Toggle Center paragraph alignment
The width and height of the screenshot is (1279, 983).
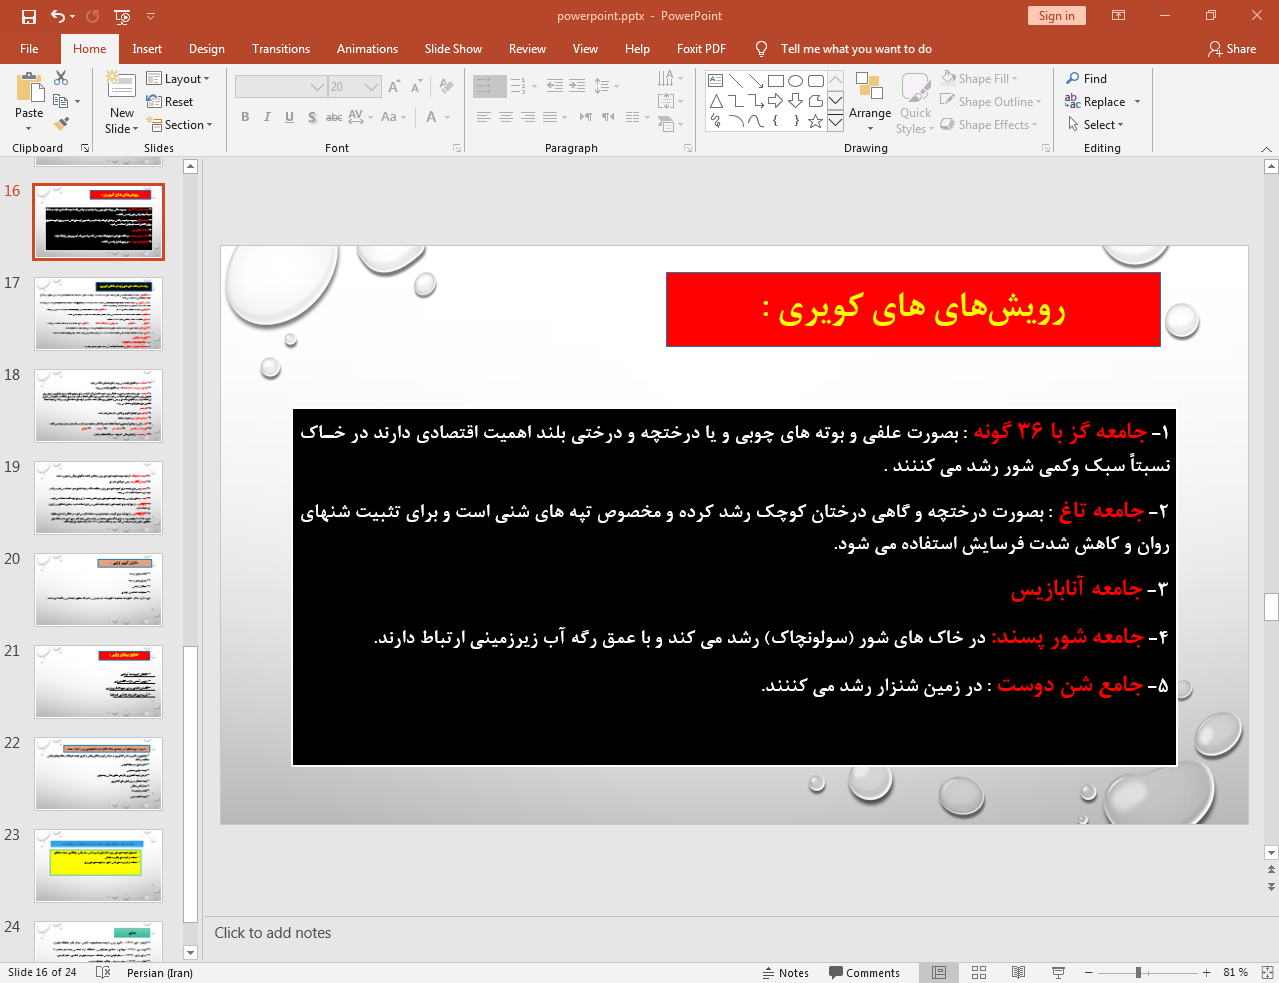[506, 117]
